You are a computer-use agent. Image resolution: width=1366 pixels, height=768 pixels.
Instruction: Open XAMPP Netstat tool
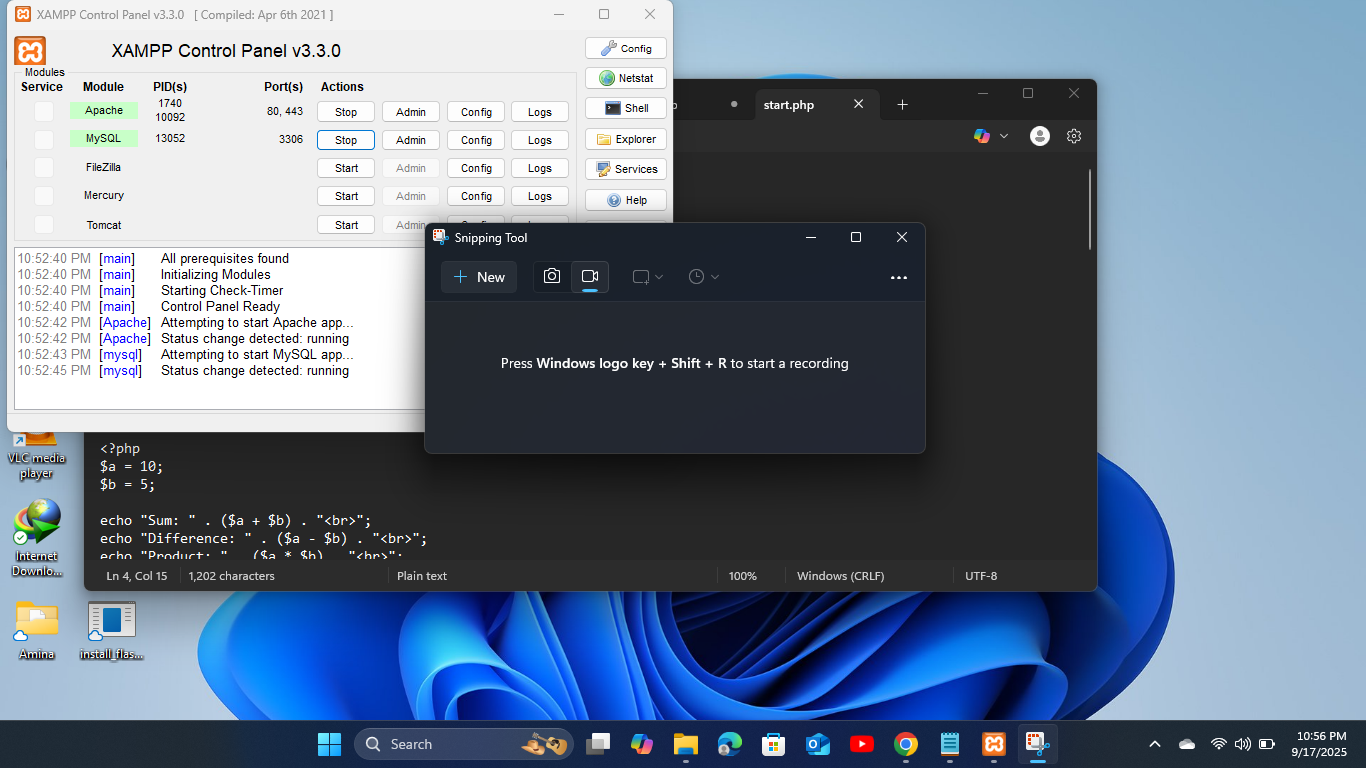click(626, 78)
